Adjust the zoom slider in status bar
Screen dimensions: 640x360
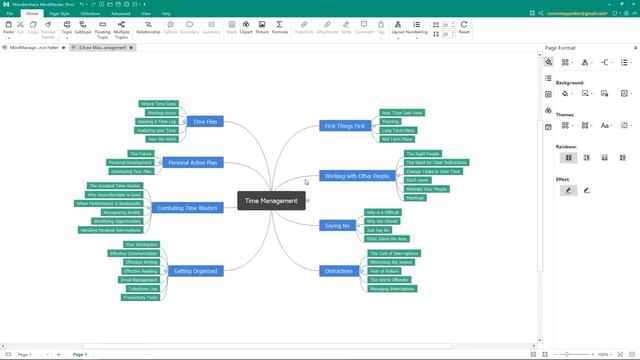[x=567, y=354]
